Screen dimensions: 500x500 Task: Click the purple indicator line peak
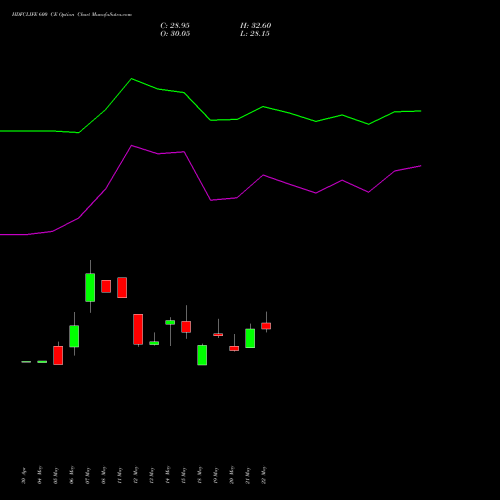132,146
